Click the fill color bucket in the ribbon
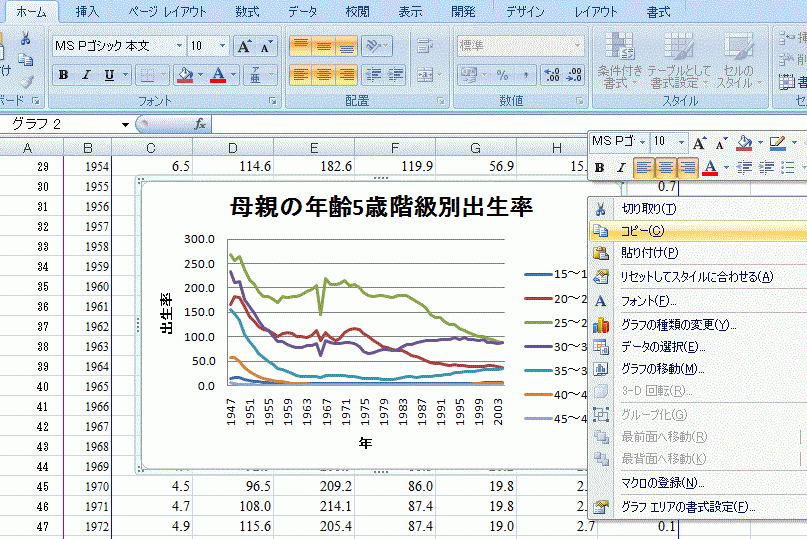807x539 pixels. point(183,75)
